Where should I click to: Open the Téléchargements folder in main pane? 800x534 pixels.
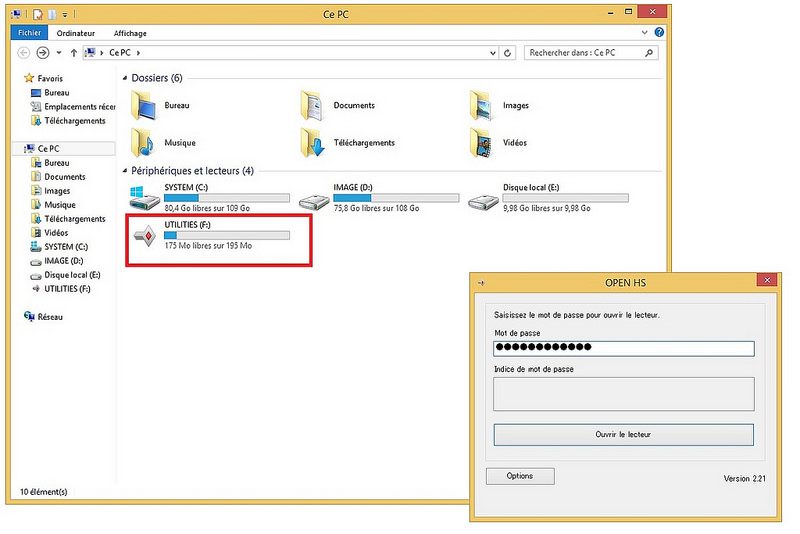click(314, 142)
